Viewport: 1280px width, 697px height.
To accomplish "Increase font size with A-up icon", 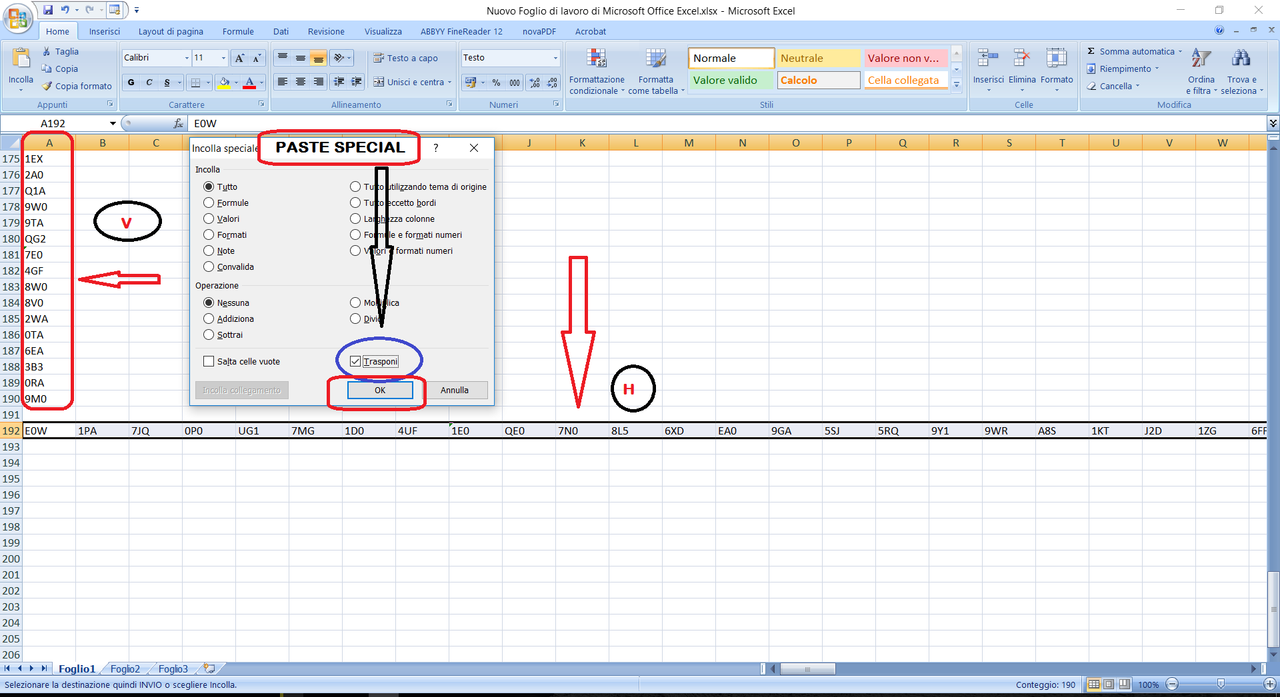I will coord(239,58).
